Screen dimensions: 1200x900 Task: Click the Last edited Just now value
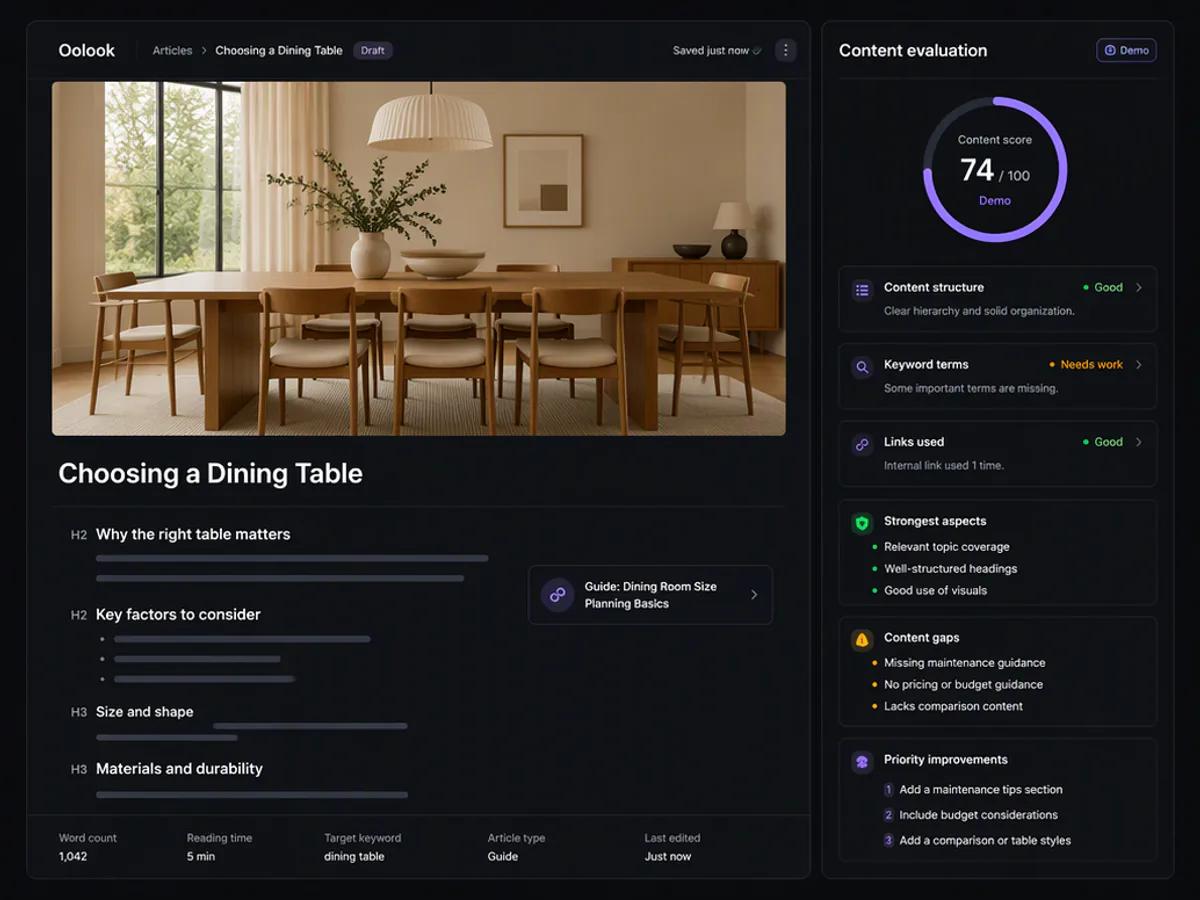click(668, 857)
